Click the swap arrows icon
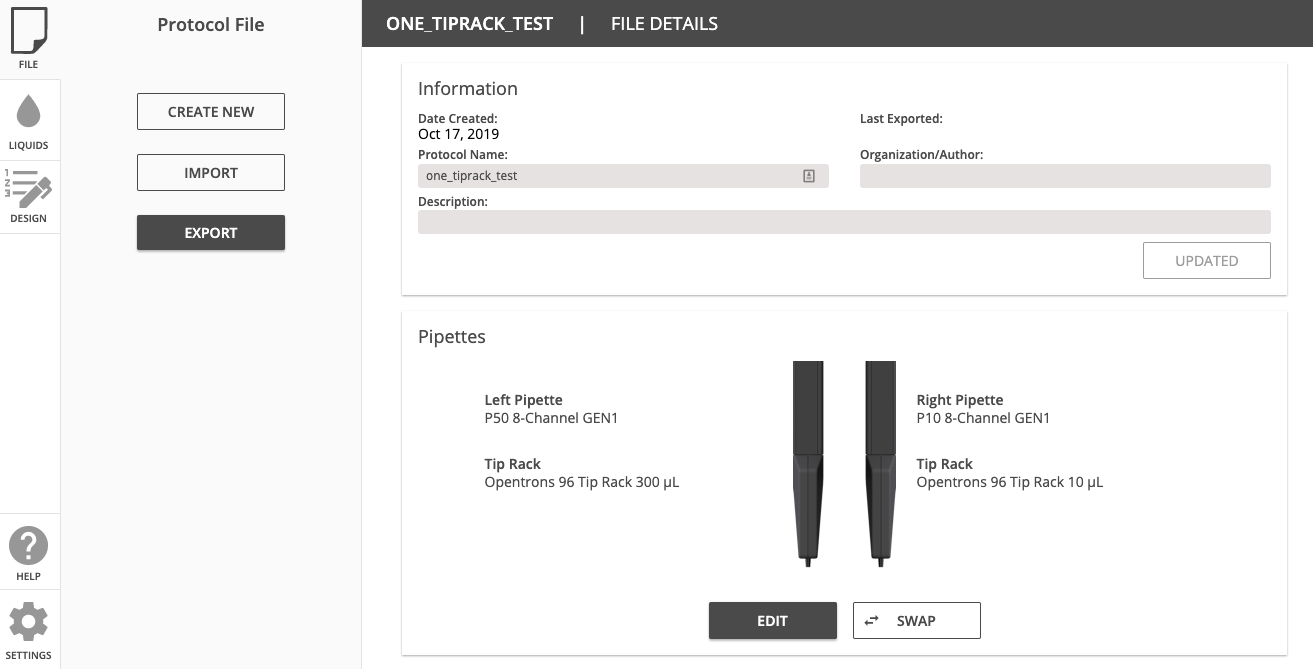 click(871, 620)
